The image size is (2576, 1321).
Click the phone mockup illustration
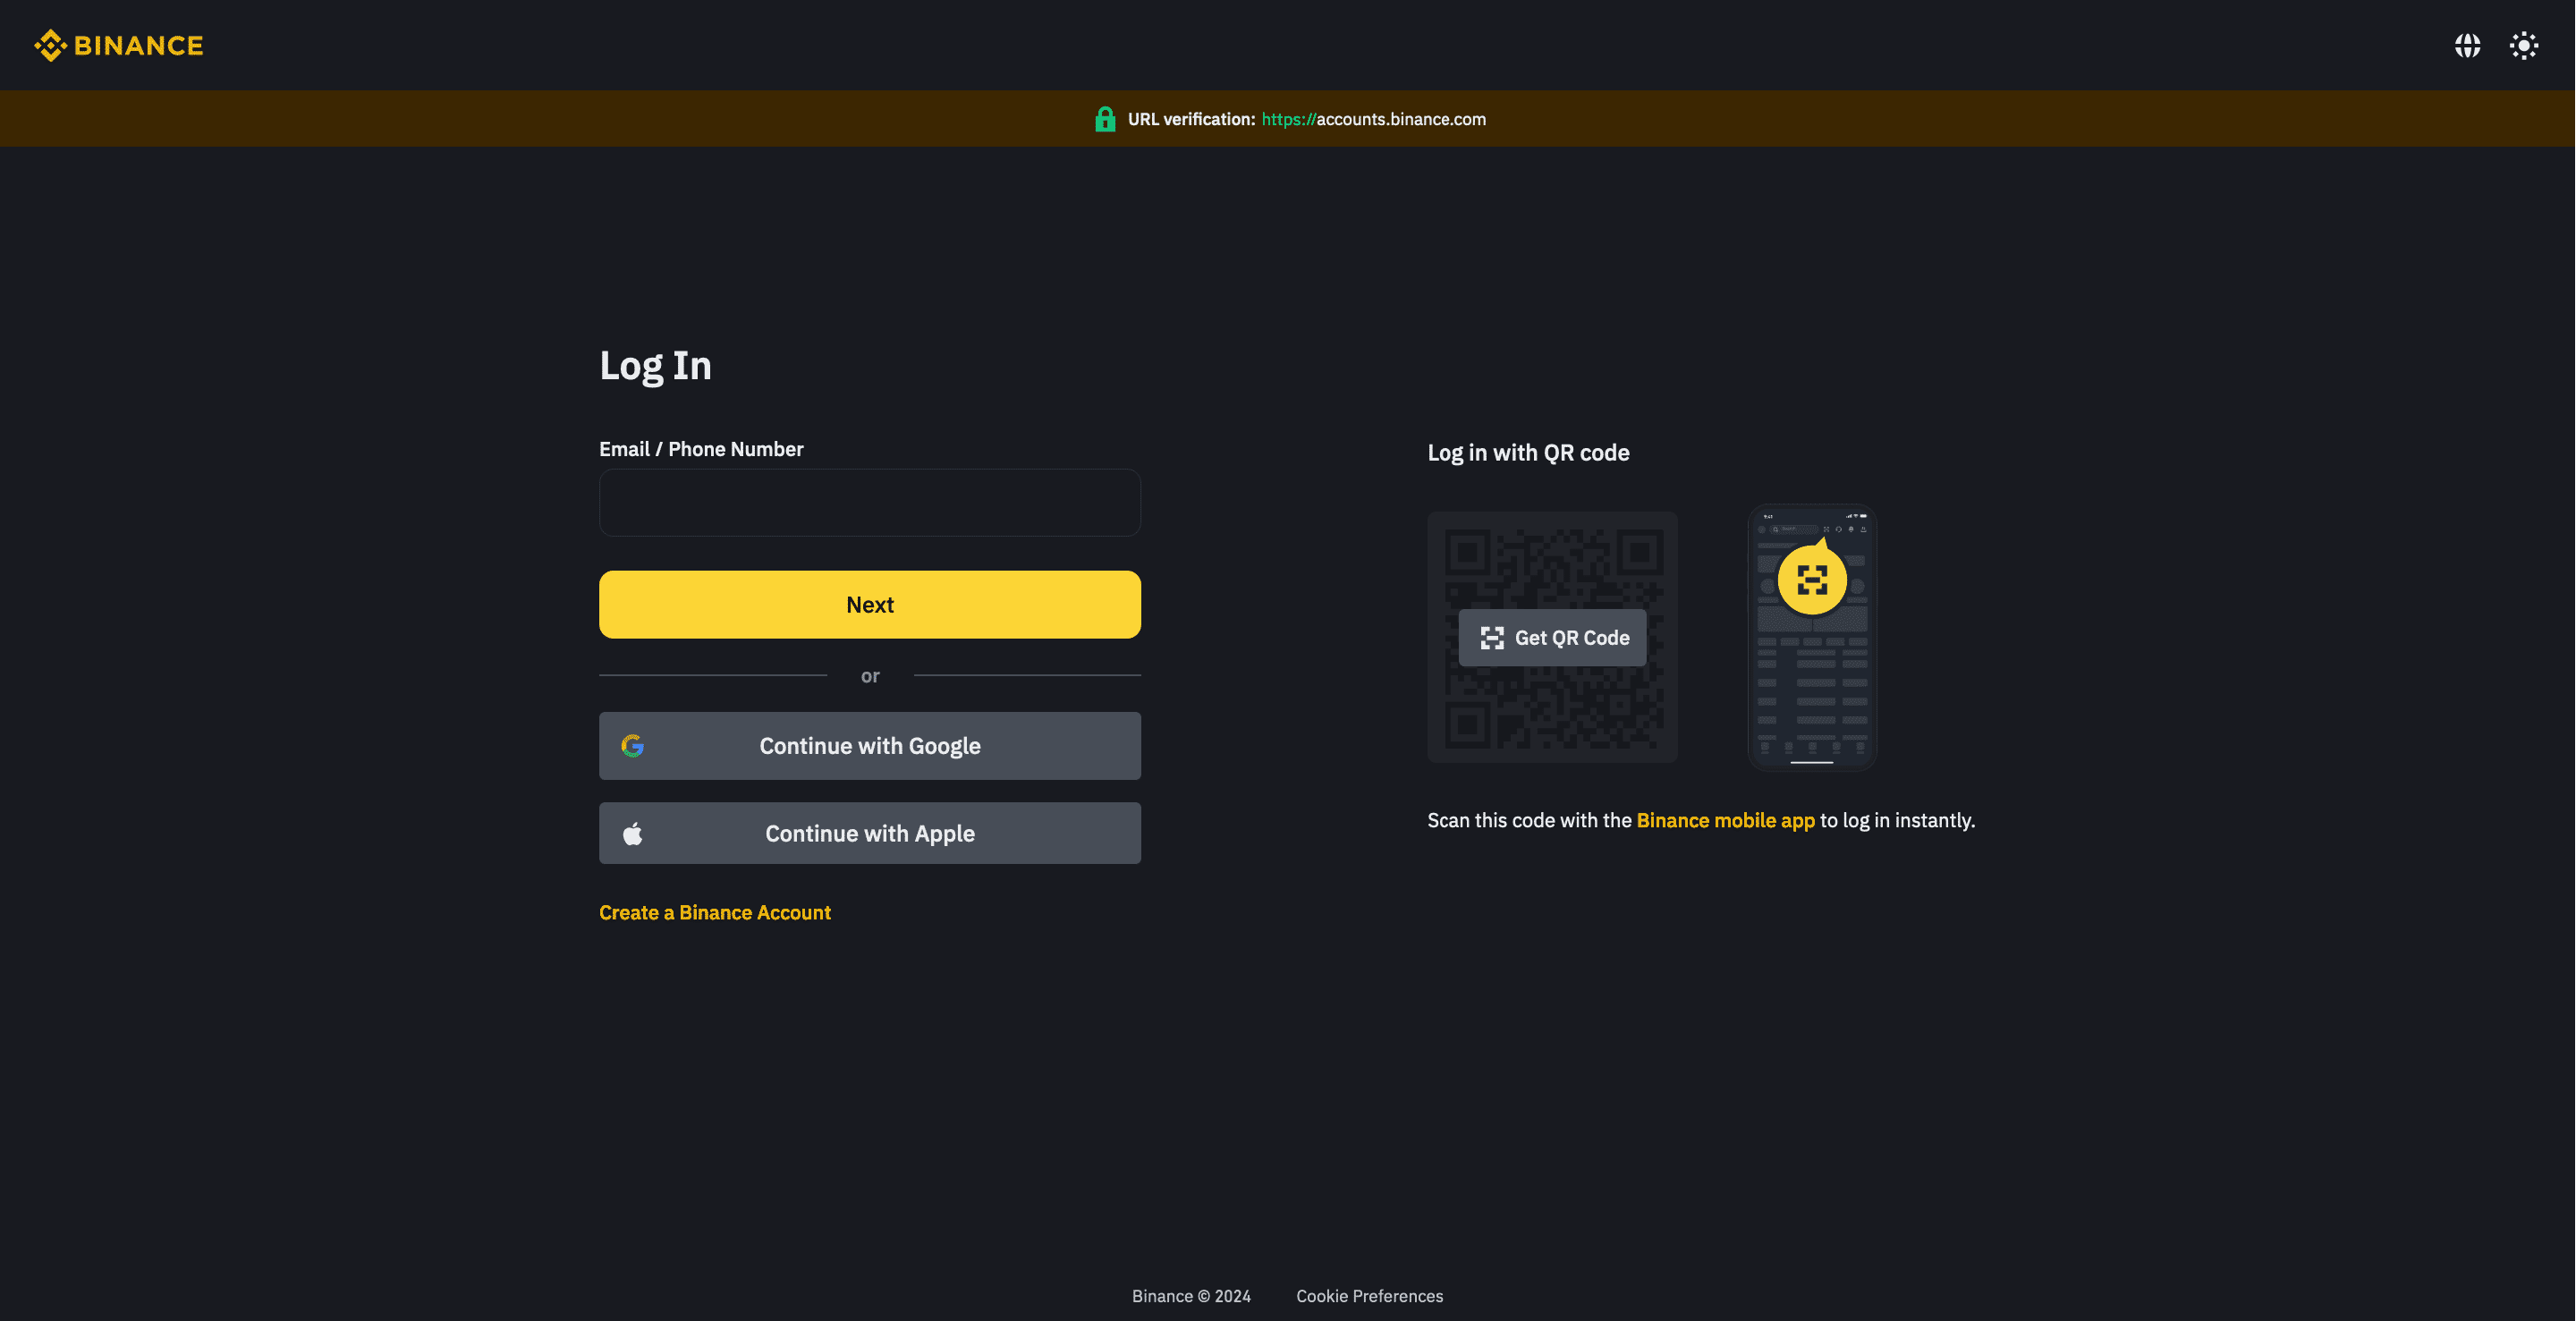(1811, 637)
